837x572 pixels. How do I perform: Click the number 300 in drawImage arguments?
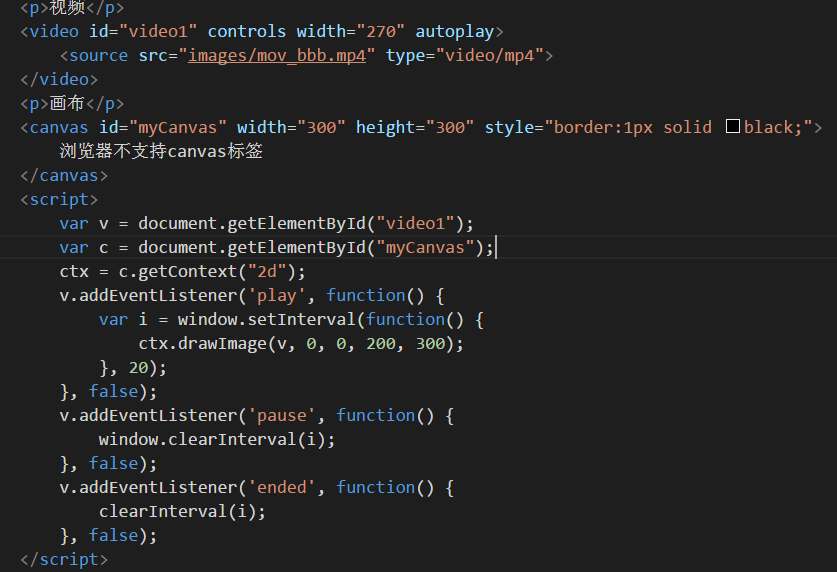pos(430,344)
